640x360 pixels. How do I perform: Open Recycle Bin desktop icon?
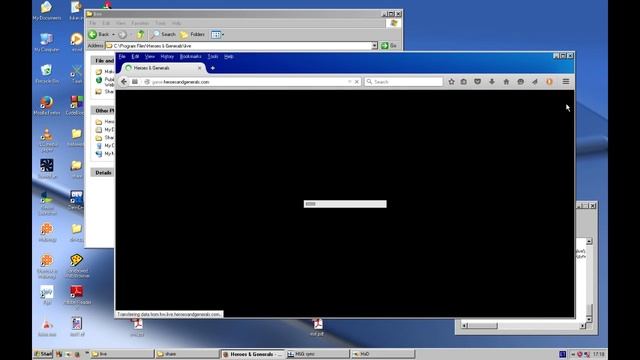pos(47,73)
